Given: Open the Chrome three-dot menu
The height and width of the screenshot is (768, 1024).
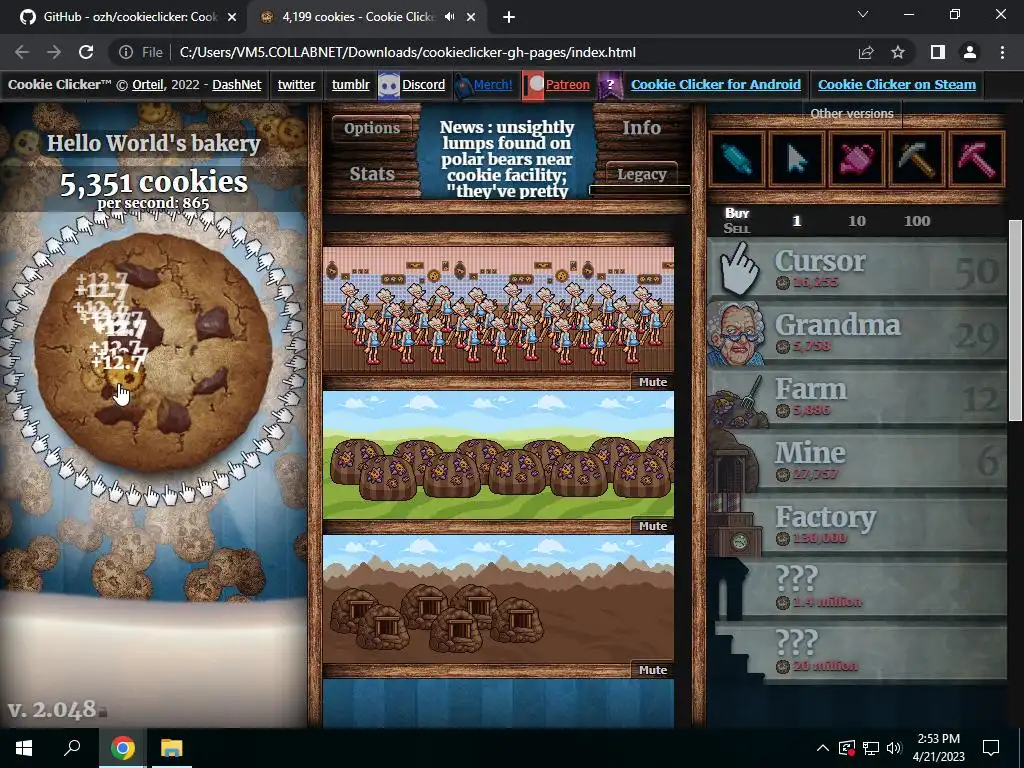Looking at the screenshot, I should pos(1002,52).
